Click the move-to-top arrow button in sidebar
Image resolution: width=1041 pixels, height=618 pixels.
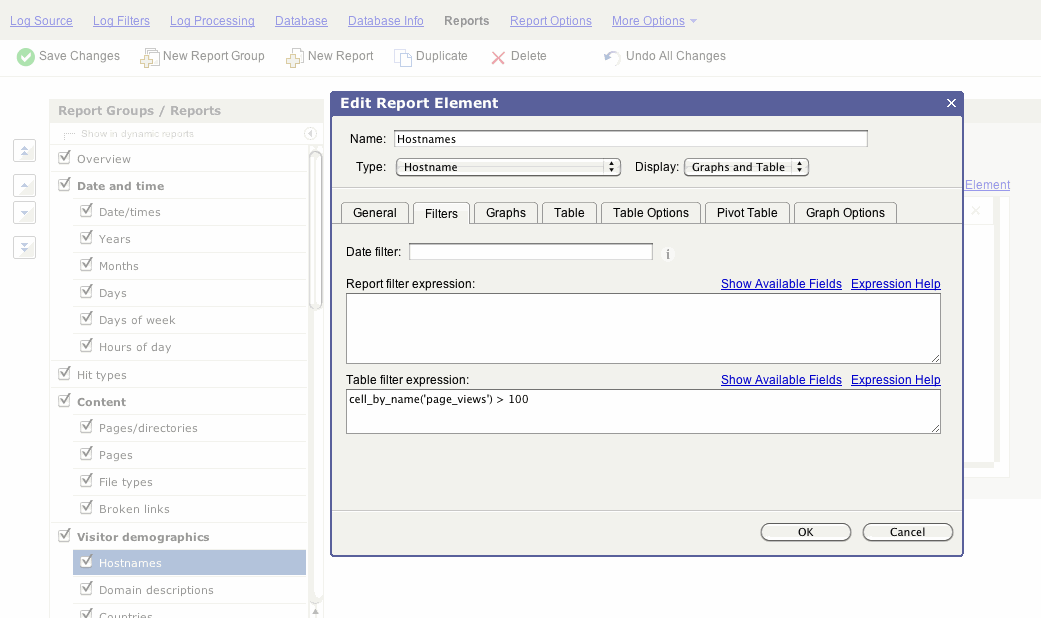pyautogui.click(x=25, y=151)
